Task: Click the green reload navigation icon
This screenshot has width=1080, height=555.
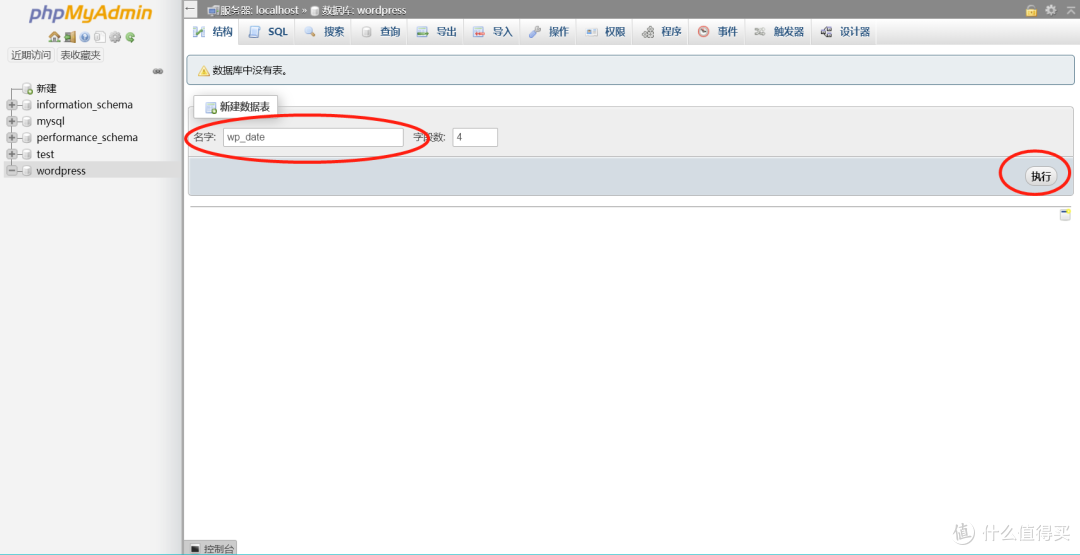Action: click(130, 37)
